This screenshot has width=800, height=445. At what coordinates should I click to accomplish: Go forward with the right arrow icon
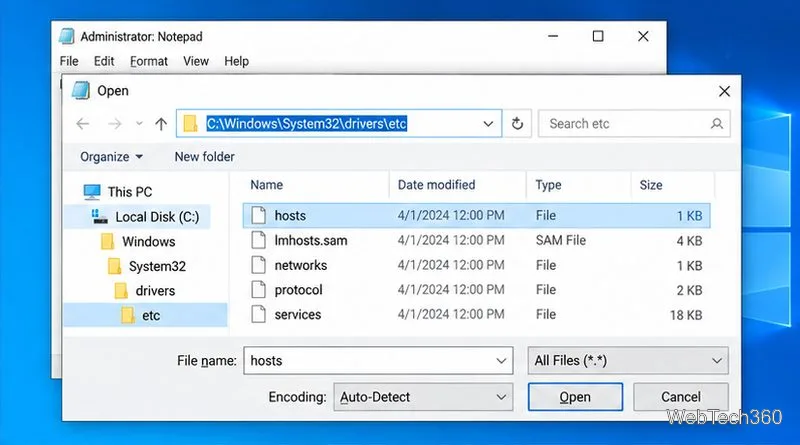[x=115, y=123]
